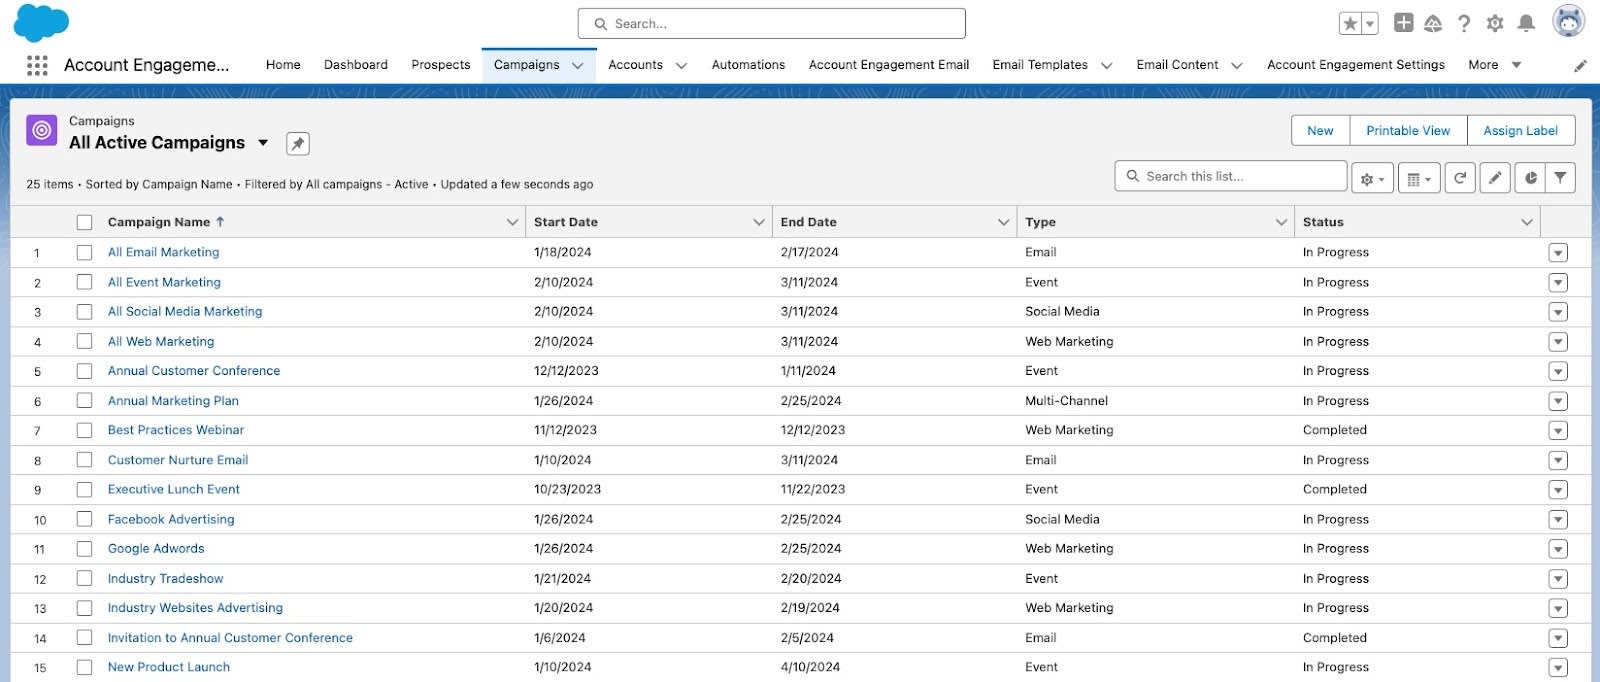Click the Edit List pencil icon
The width and height of the screenshot is (1600, 682).
pyautogui.click(x=1495, y=178)
